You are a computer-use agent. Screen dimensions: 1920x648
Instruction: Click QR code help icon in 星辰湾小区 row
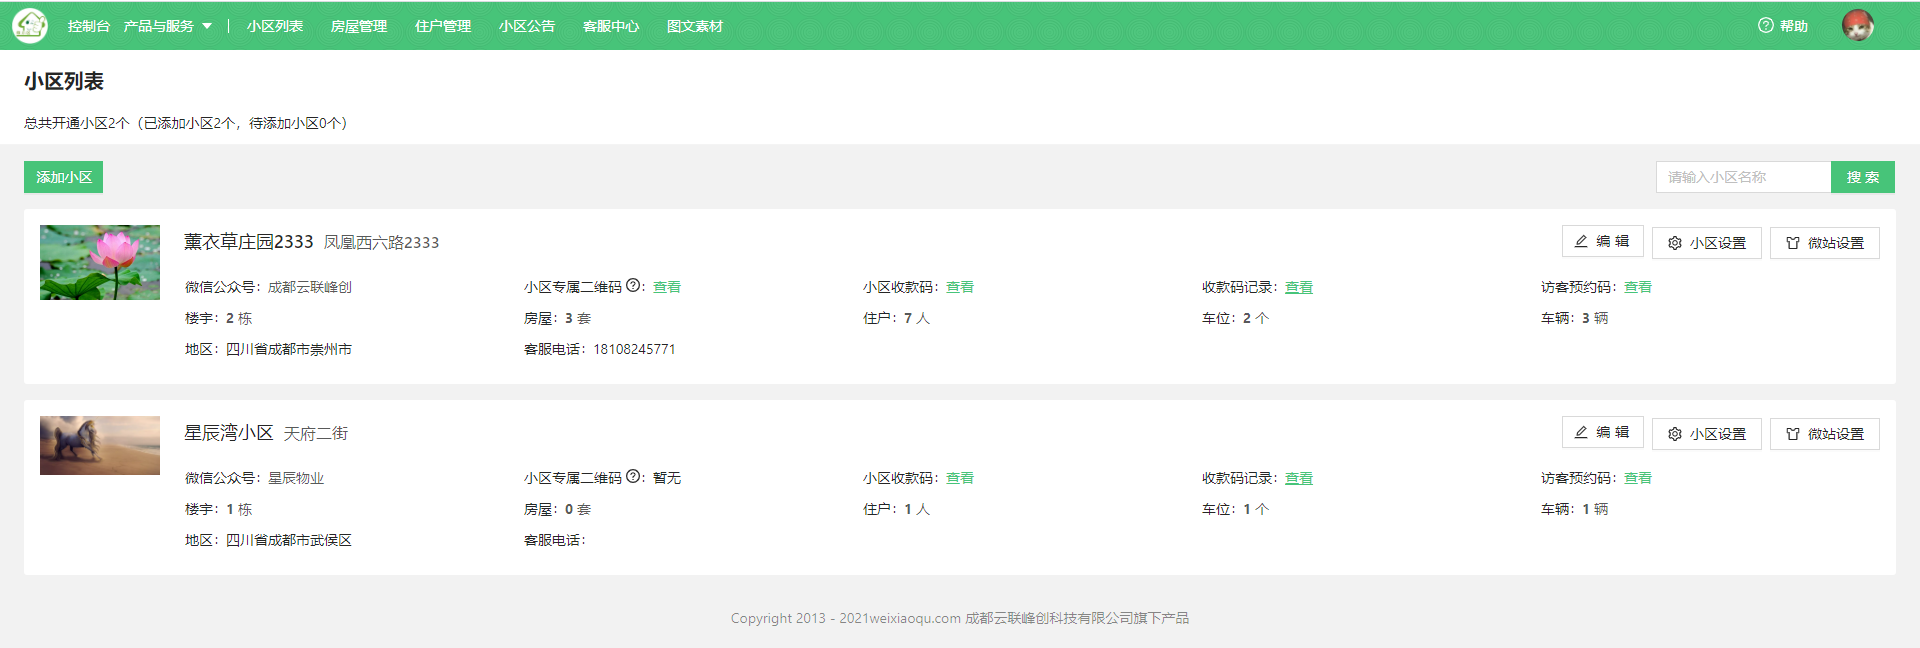click(x=633, y=476)
